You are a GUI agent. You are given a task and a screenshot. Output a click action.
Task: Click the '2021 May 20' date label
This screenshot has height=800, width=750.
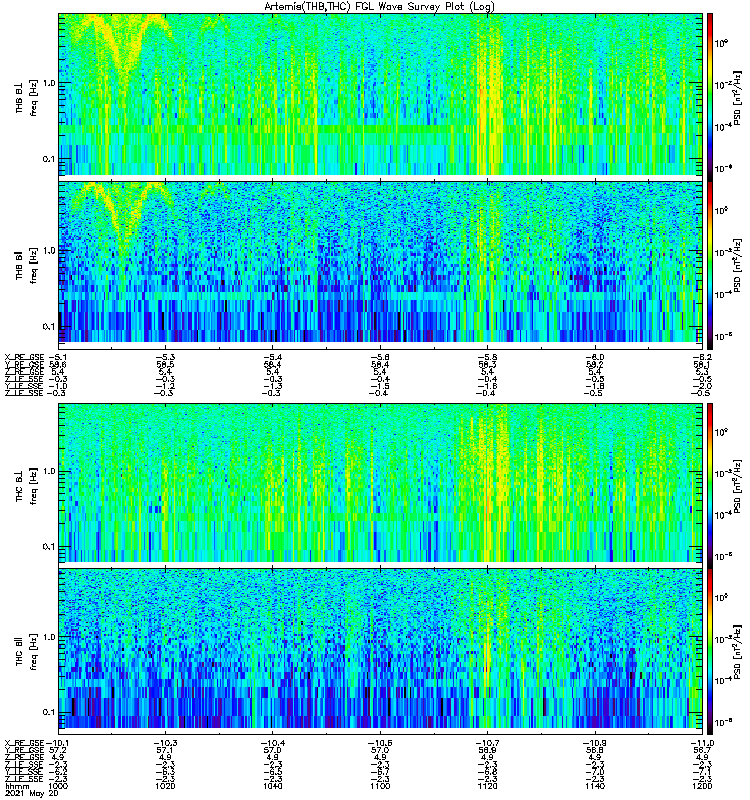[x=31, y=794]
